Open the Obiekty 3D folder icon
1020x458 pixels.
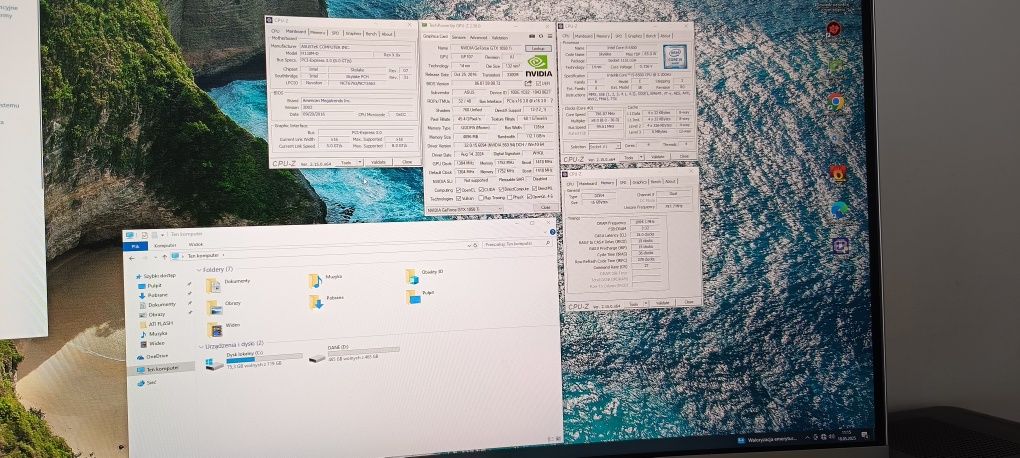pos(412,276)
